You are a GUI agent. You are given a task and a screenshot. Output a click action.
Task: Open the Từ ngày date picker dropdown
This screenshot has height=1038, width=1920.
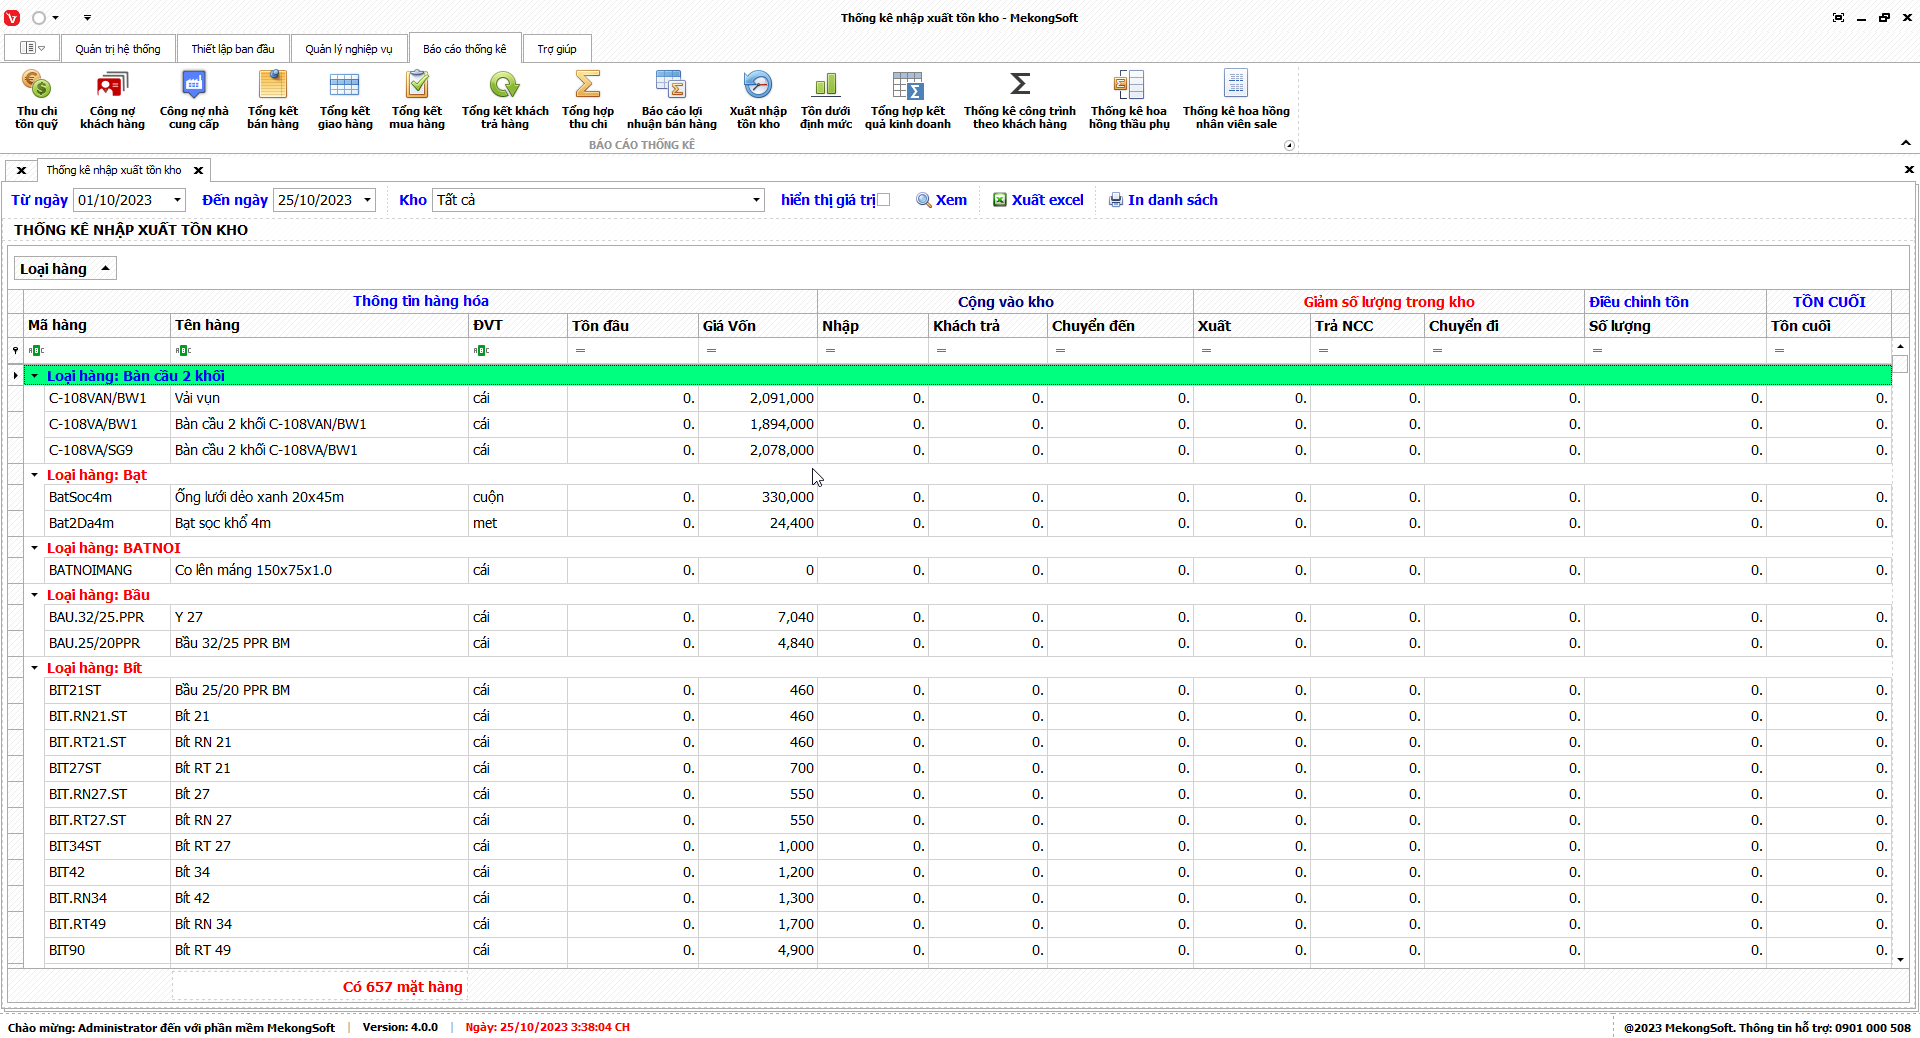177,200
